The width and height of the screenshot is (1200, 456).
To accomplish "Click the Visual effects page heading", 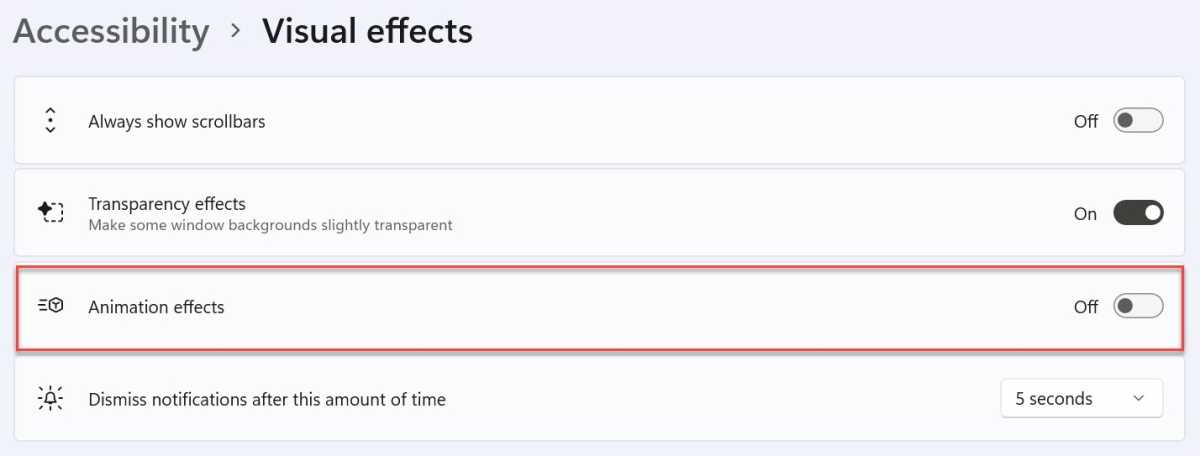I will pos(367,31).
